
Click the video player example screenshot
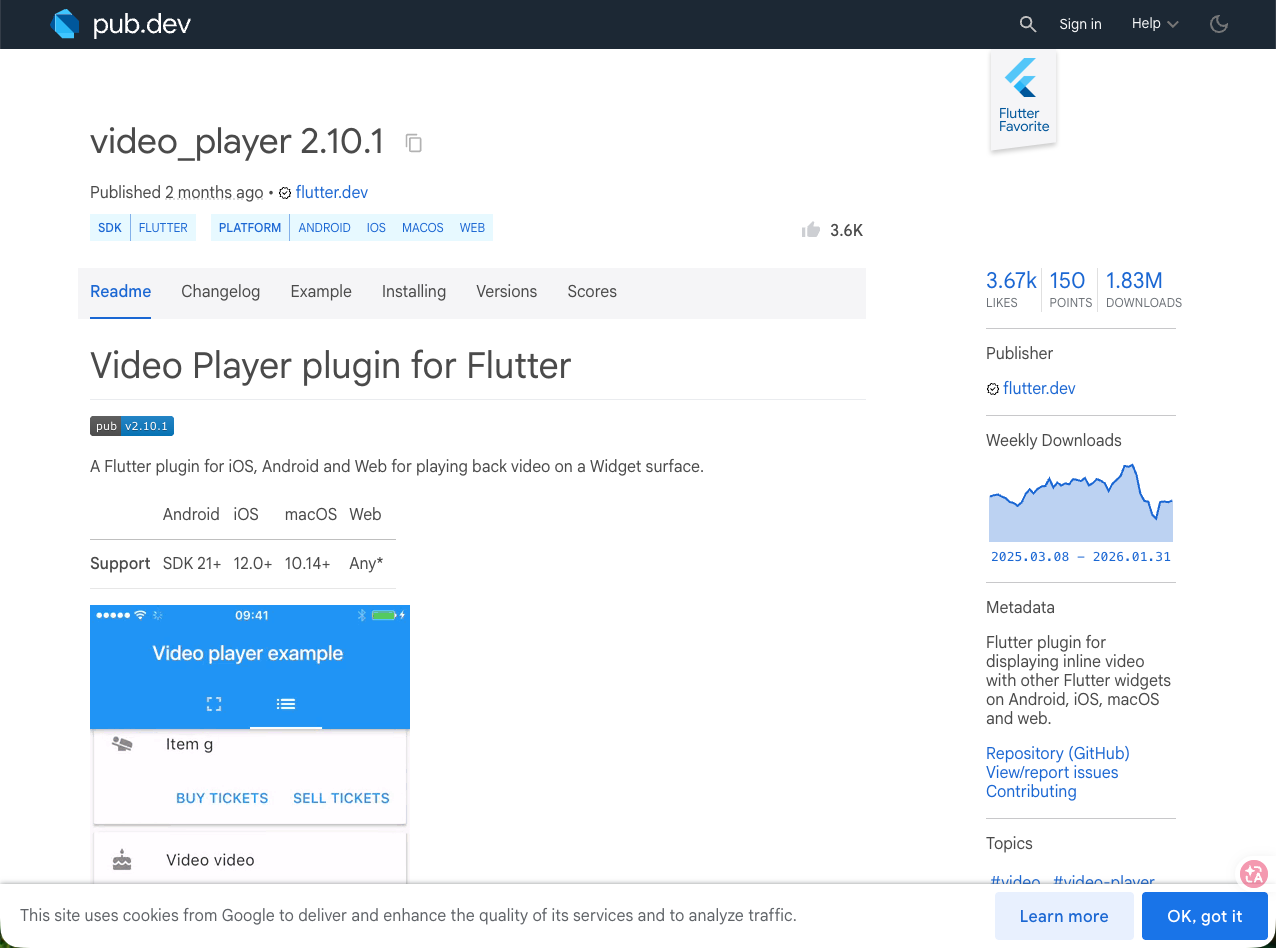[x=250, y=744]
